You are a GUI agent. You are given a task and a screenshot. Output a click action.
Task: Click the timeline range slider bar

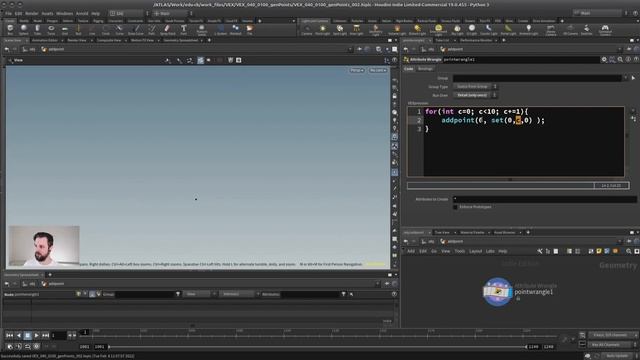(318, 347)
